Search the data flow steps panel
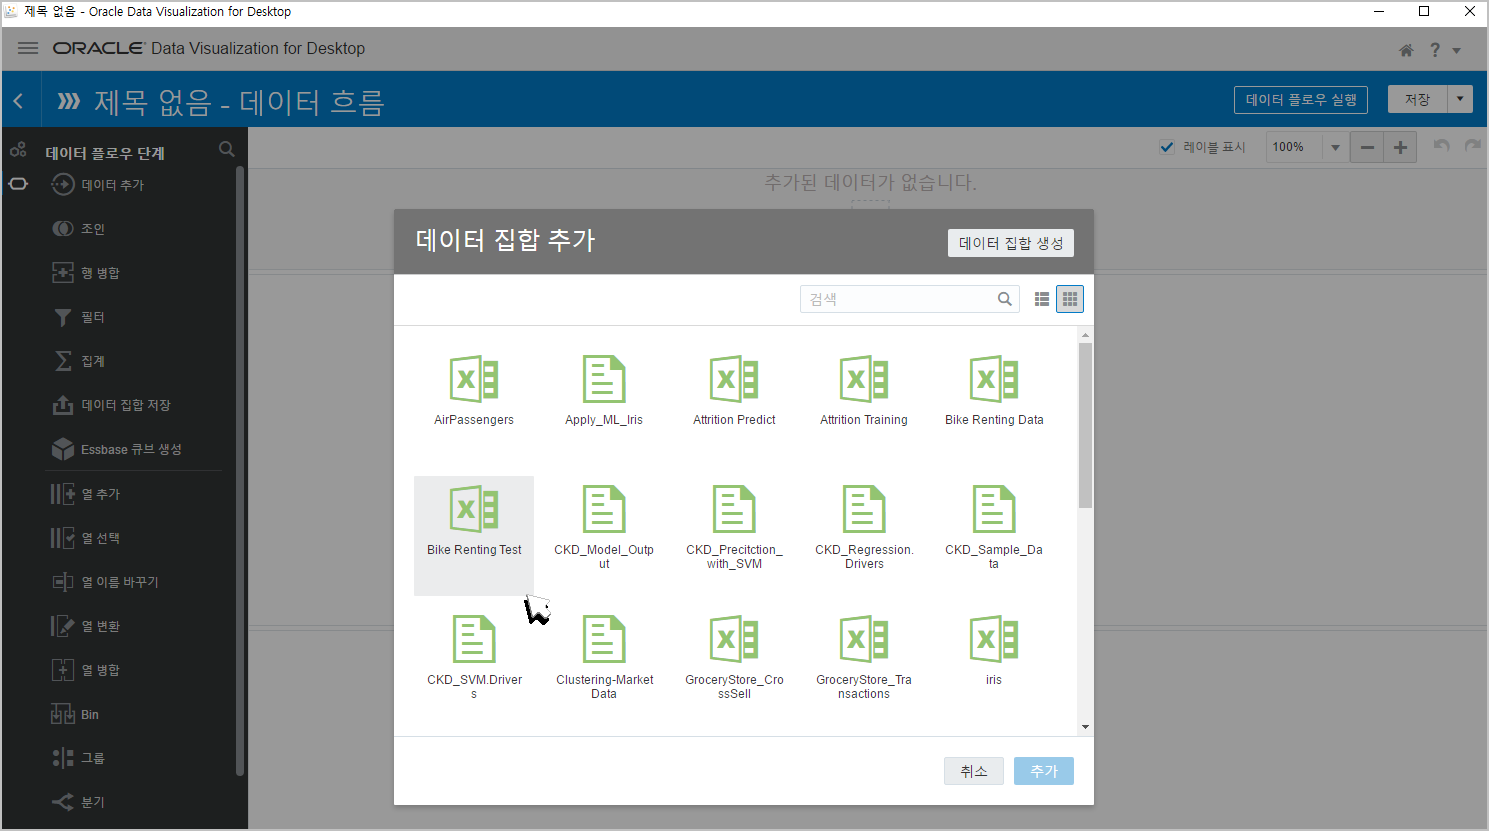 pyautogui.click(x=227, y=149)
